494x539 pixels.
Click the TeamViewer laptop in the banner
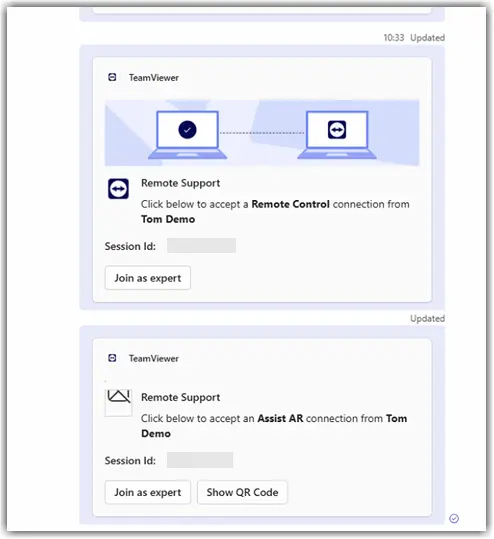(x=337, y=135)
